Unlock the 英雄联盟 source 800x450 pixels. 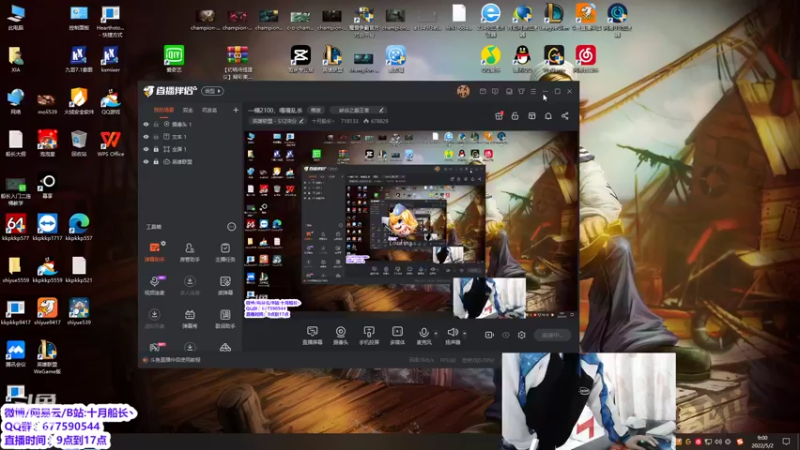pyautogui.click(x=156, y=162)
